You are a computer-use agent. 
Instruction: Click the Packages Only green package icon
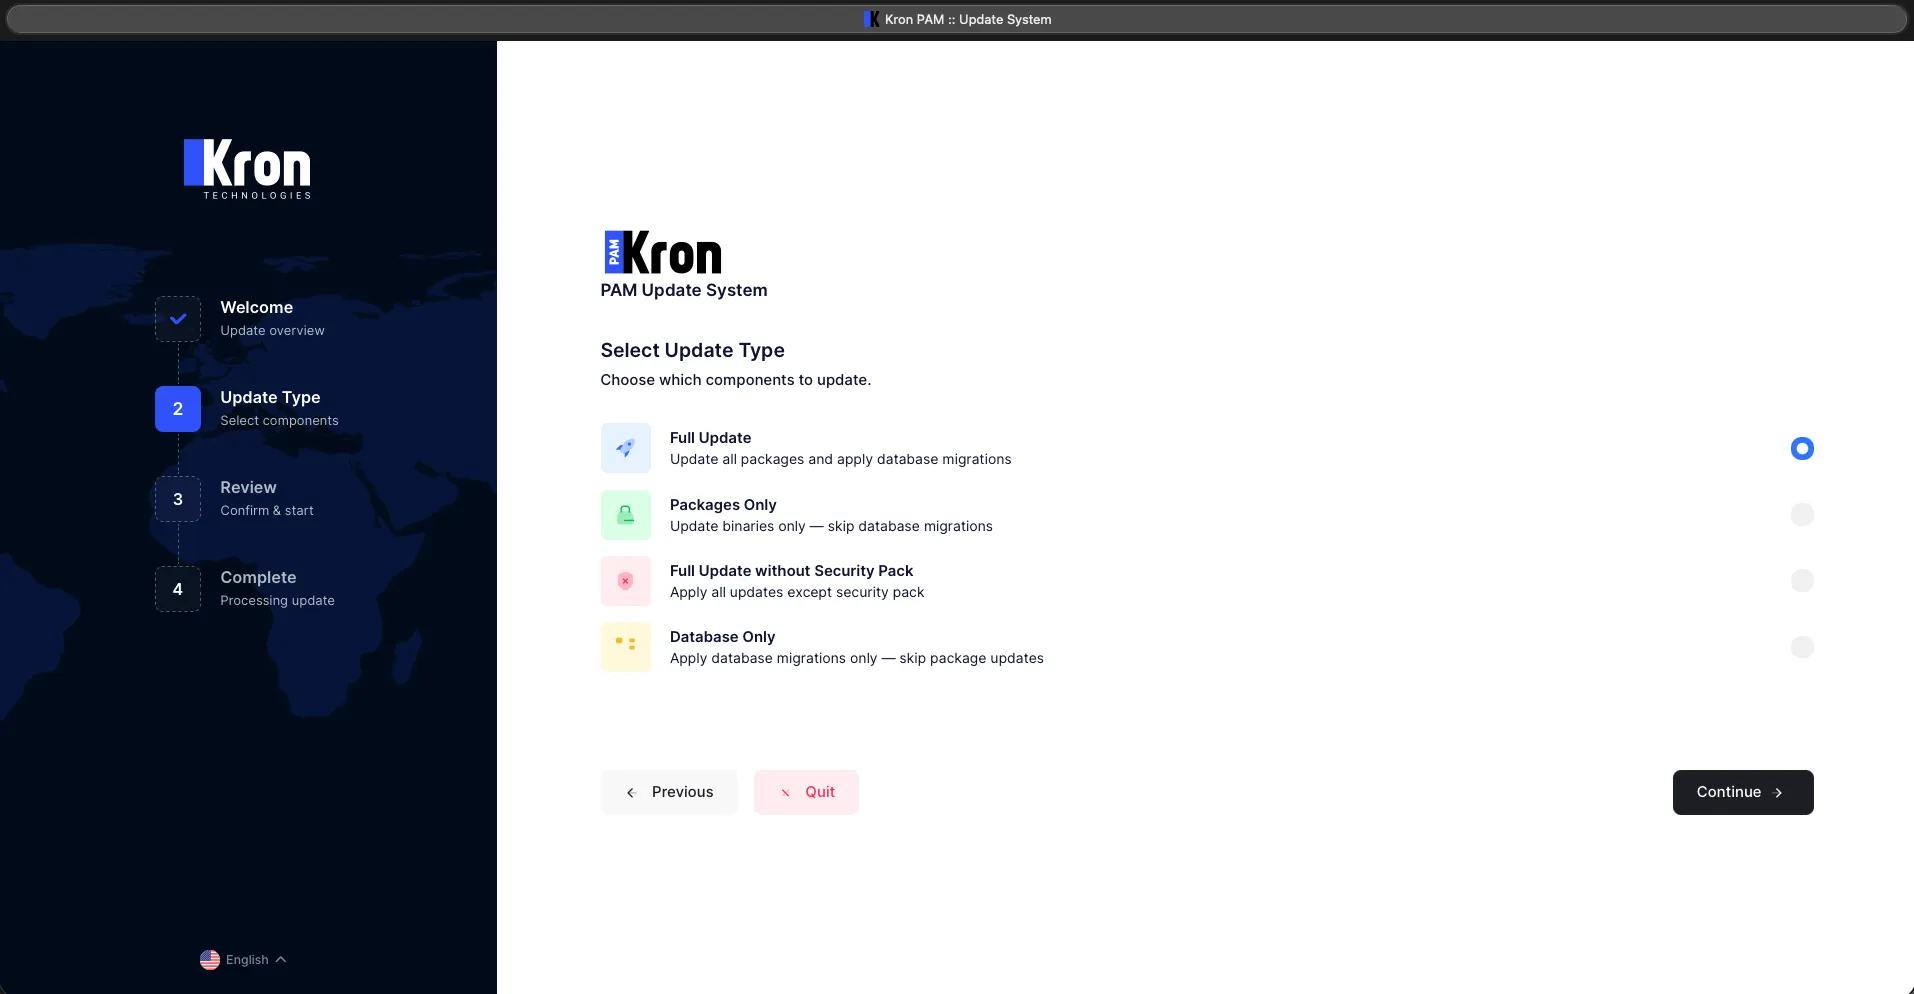pos(625,515)
